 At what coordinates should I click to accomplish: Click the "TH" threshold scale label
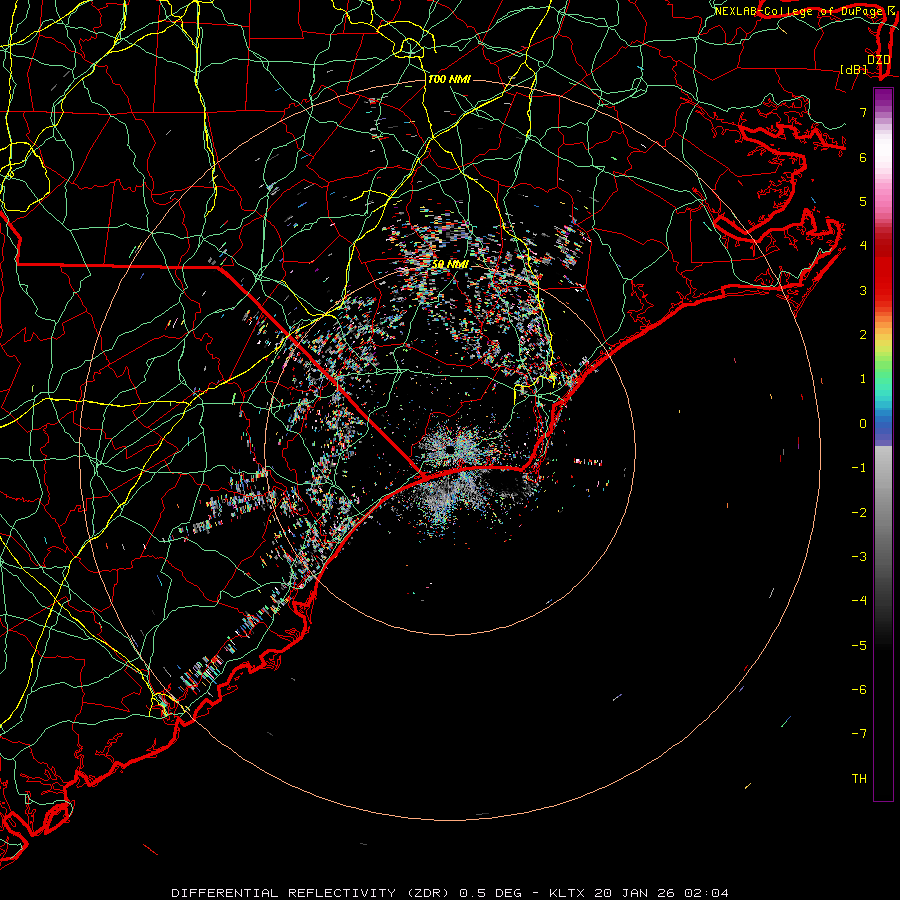859,779
